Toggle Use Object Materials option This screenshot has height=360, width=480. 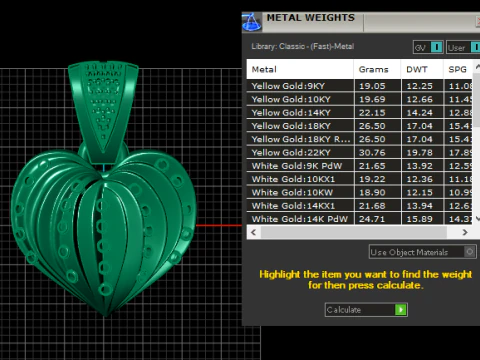pyautogui.click(x=422, y=252)
